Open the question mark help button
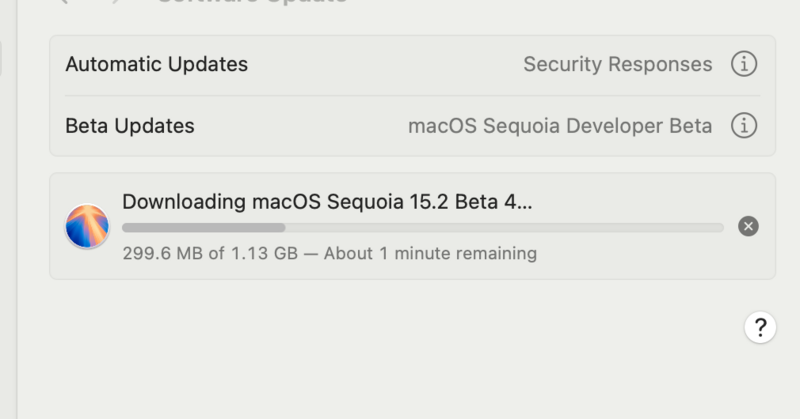800x419 pixels. (760, 326)
